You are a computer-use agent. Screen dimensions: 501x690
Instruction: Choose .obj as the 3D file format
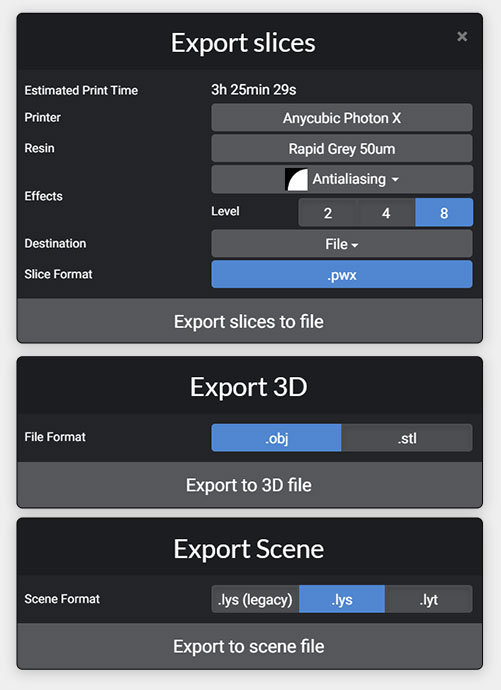pyautogui.click(x=276, y=438)
